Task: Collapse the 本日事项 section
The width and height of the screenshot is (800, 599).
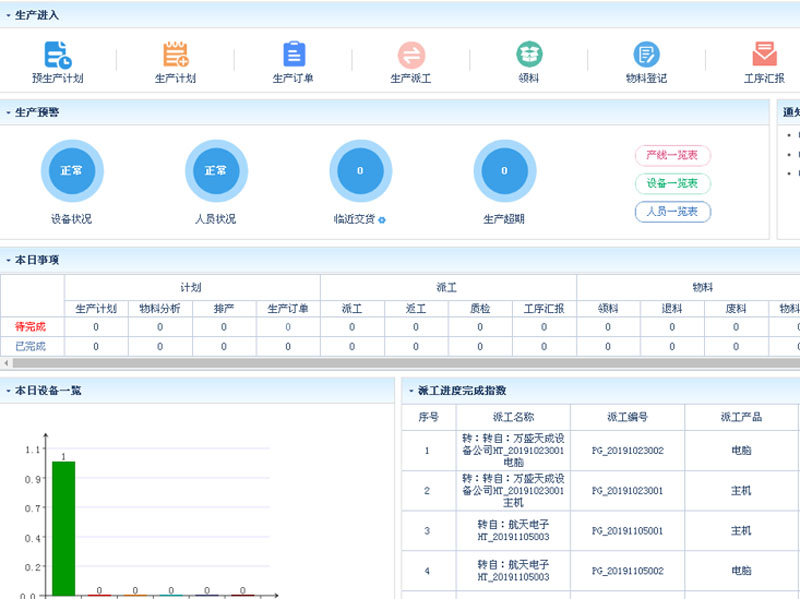Action: [x=9, y=260]
